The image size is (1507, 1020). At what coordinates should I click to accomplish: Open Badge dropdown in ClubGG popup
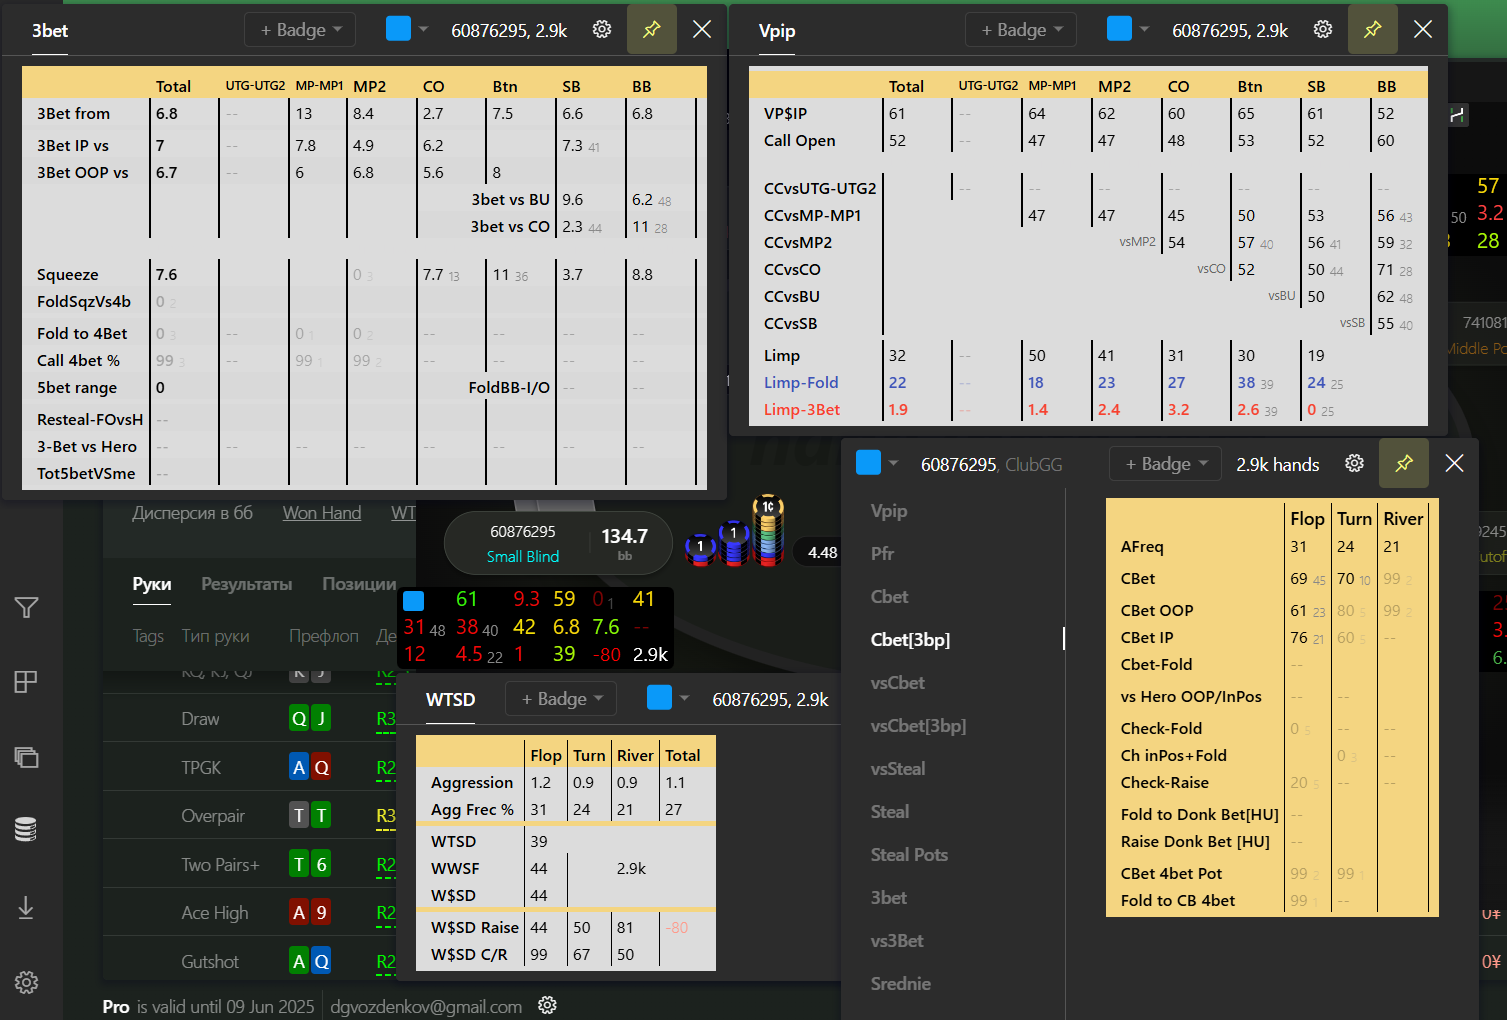[x=1166, y=464]
